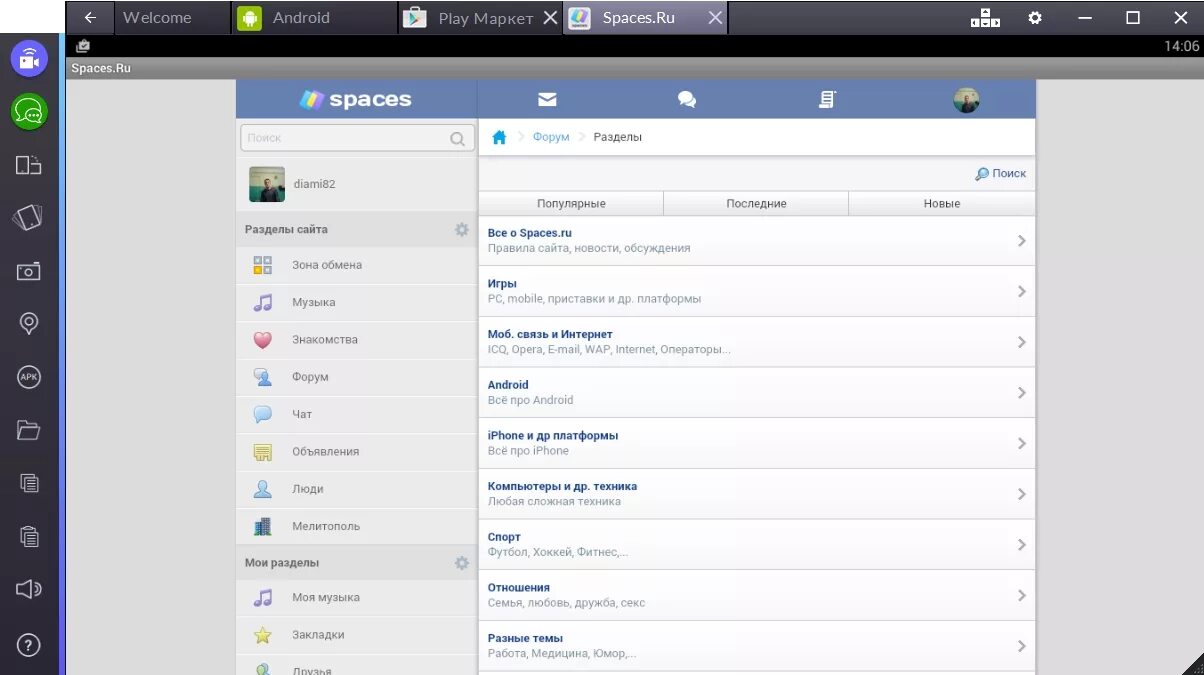Open the profile avatar in header
Screen dimensions: 1204x675
click(966, 99)
